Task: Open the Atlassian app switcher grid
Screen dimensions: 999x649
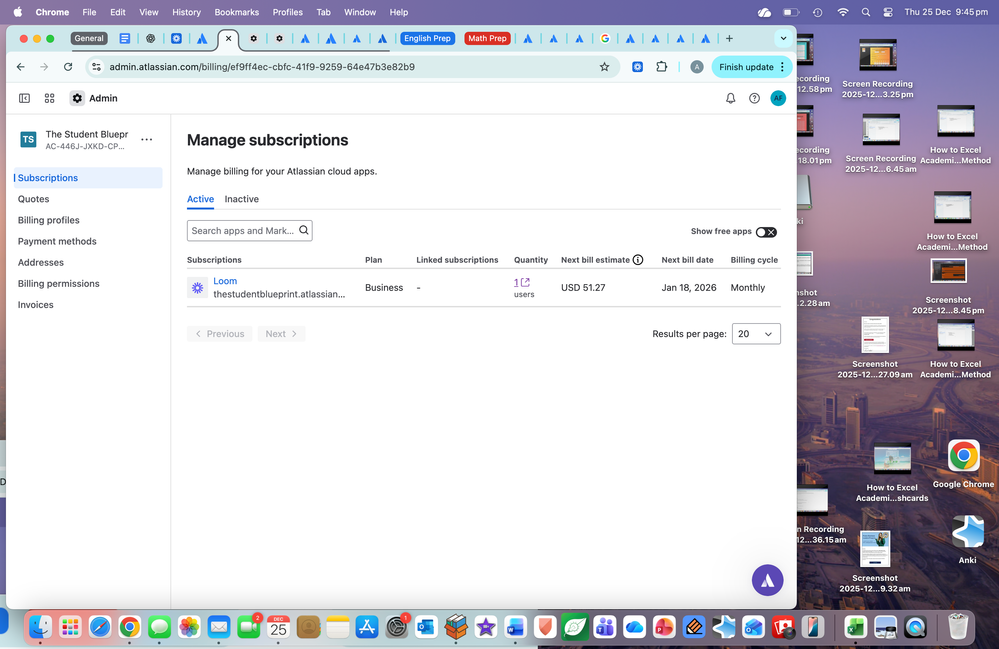Action: tap(49, 98)
